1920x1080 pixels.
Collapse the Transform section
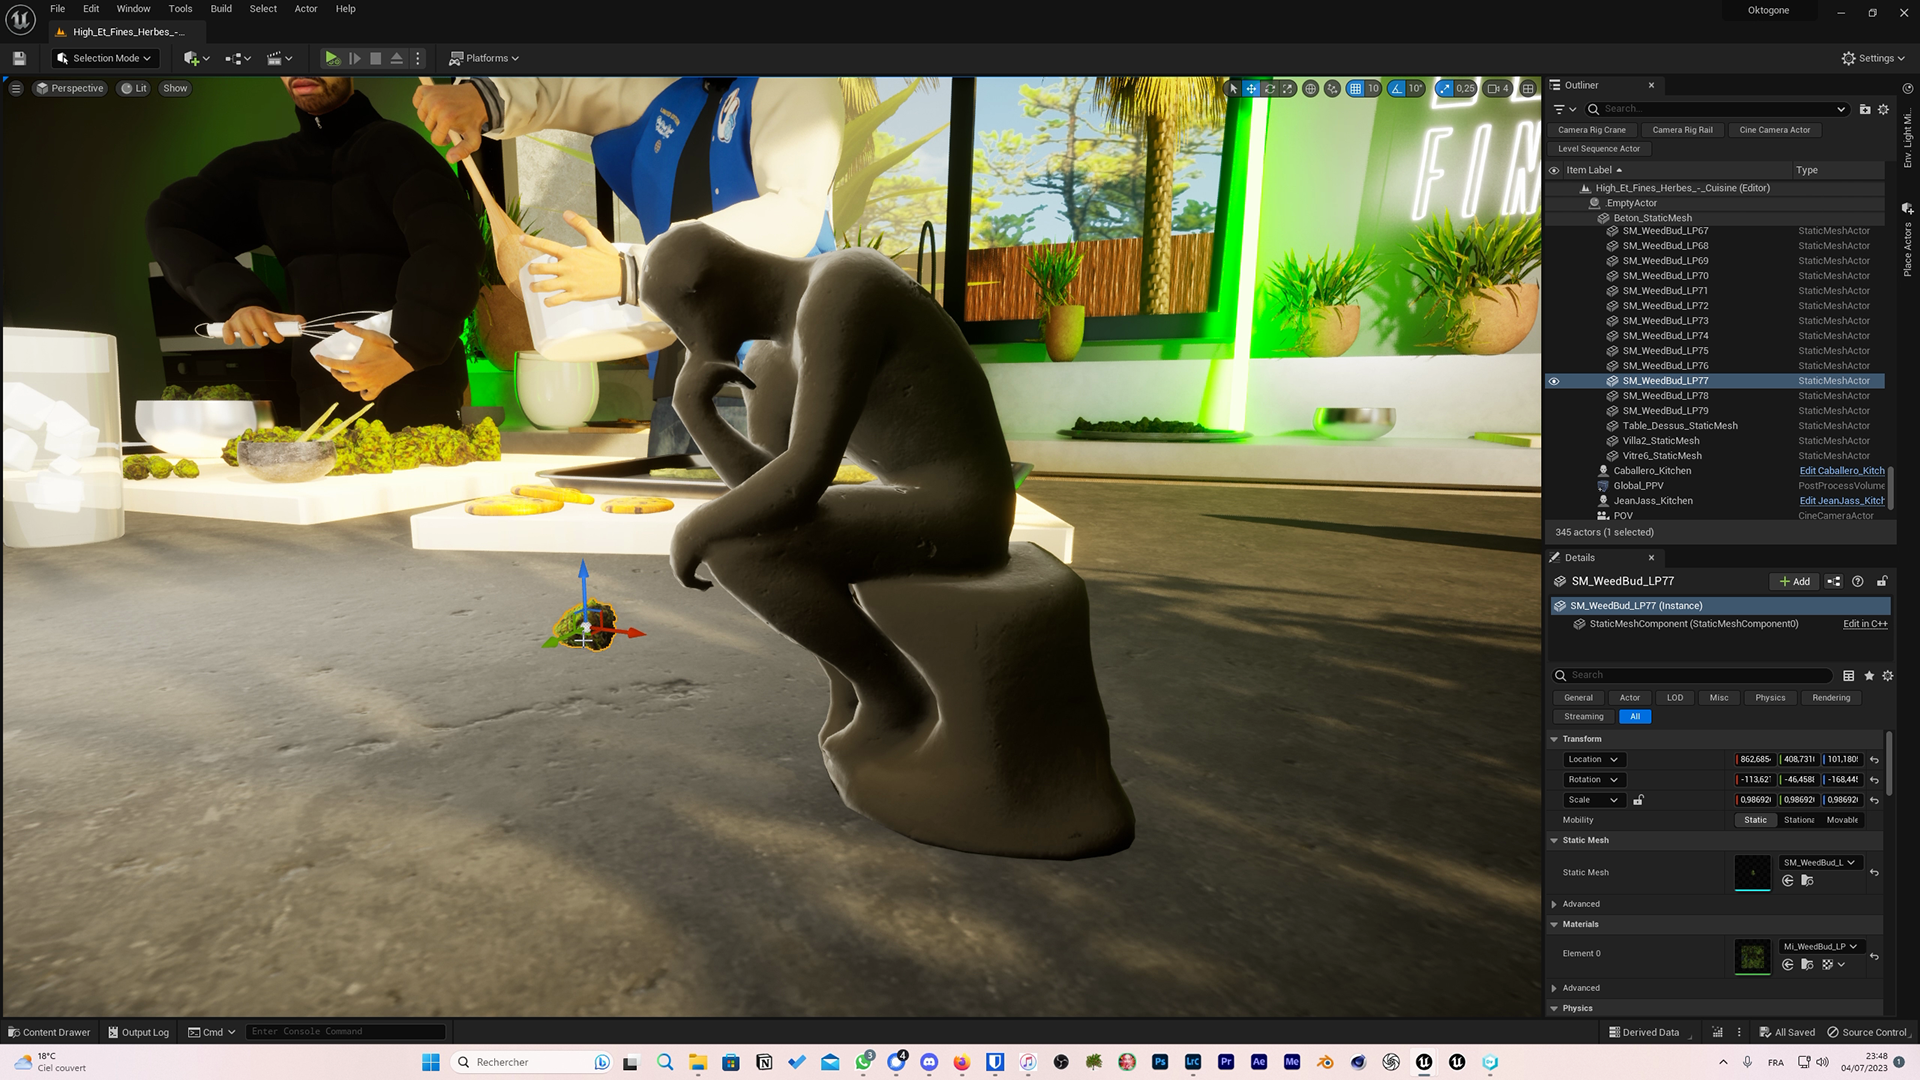(1554, 739)
